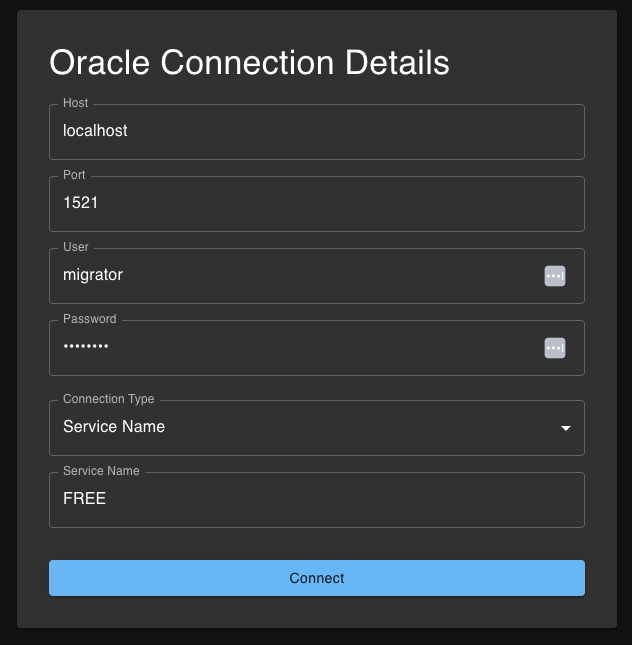Click the 'localhost' text value
The image size is (632, 645).
point(95,131)
